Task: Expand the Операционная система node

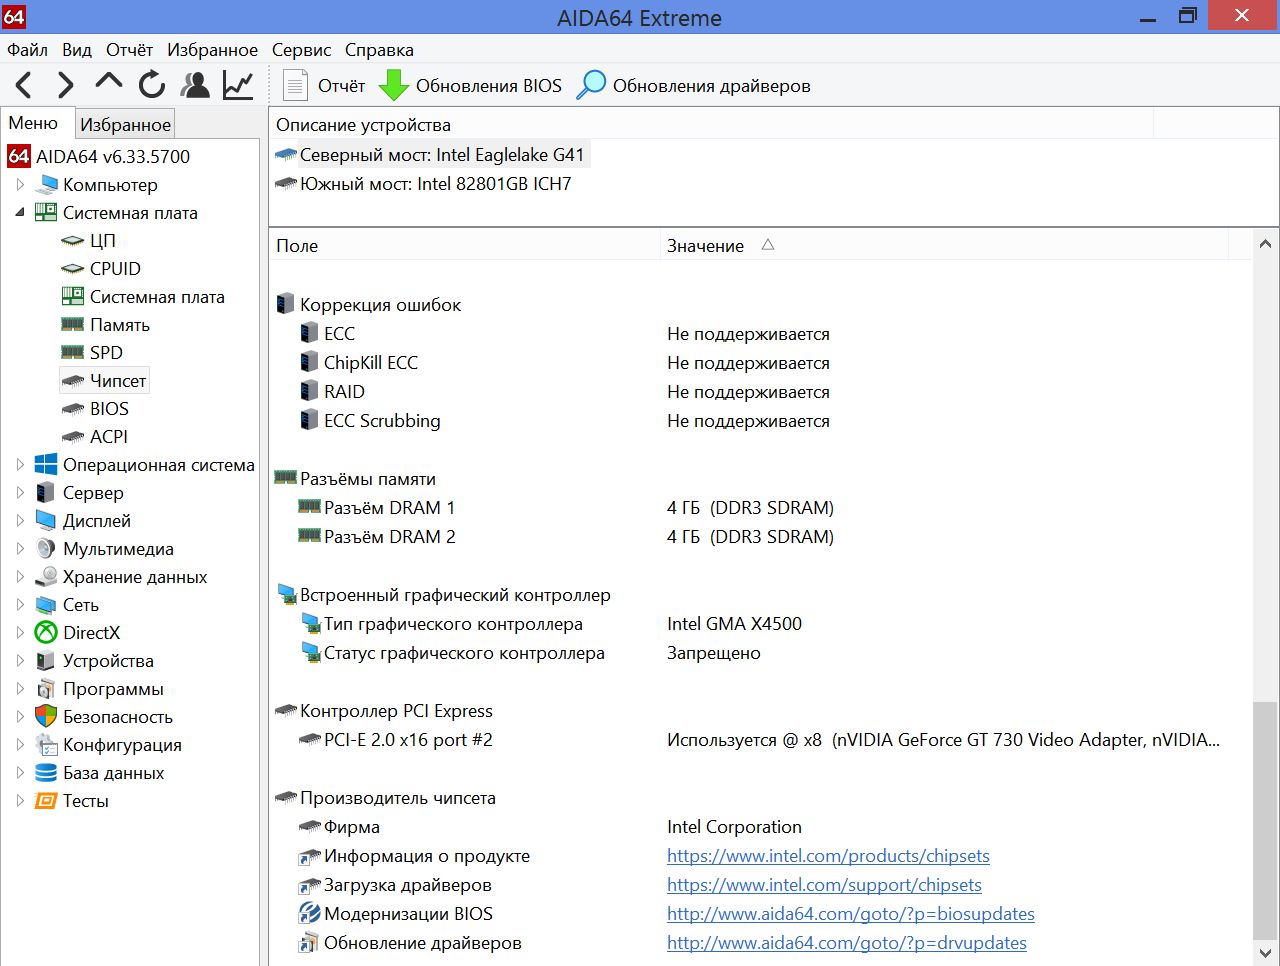Action: click(20, 465)
